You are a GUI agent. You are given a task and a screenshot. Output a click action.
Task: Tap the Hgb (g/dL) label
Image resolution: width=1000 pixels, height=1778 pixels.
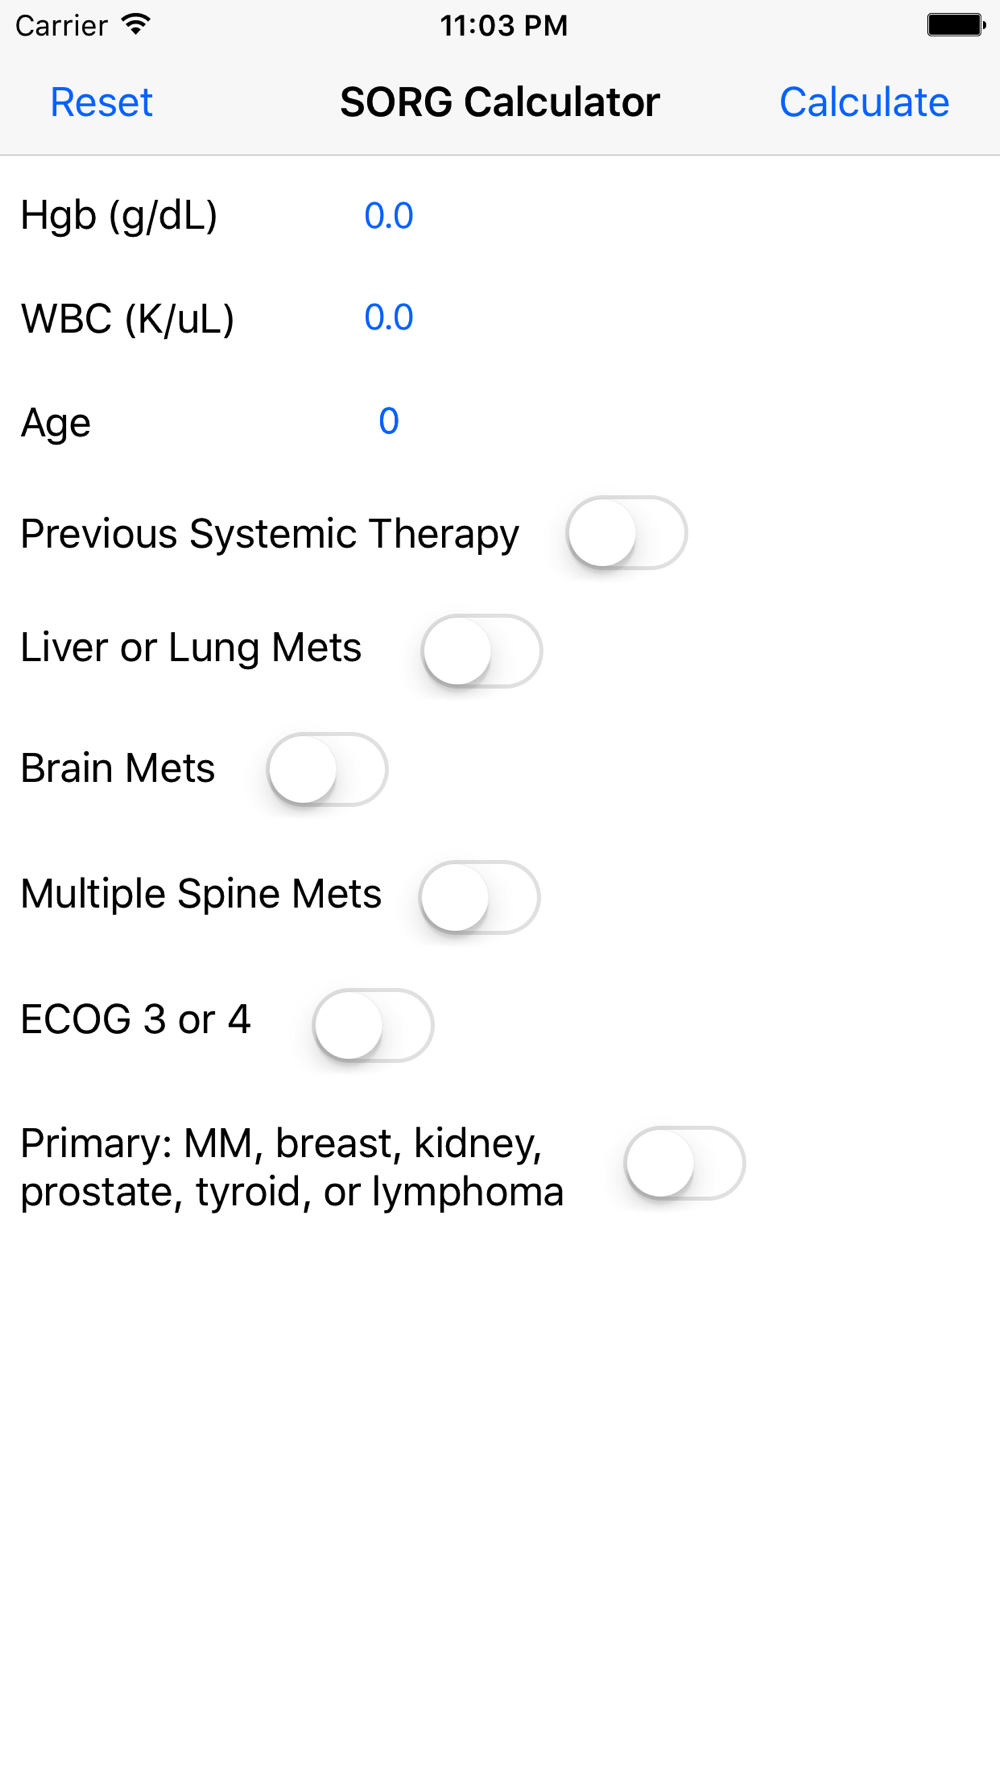click(119, 216)
